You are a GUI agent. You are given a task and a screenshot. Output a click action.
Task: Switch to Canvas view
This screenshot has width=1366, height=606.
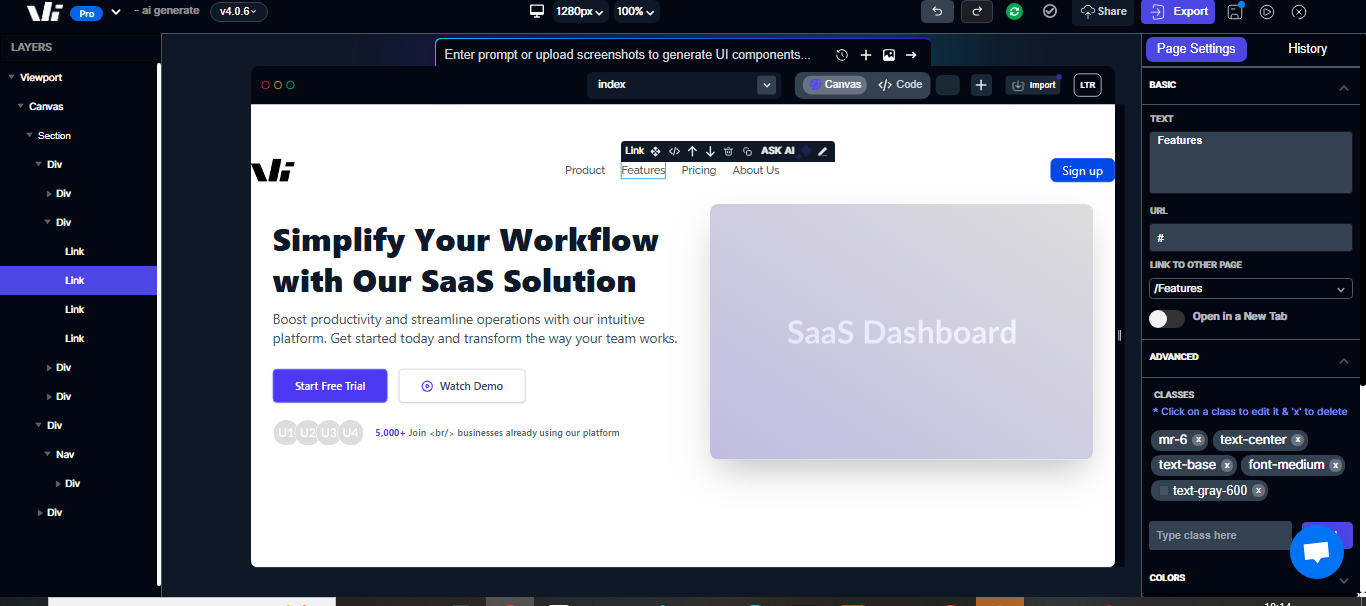pos(835,85)
